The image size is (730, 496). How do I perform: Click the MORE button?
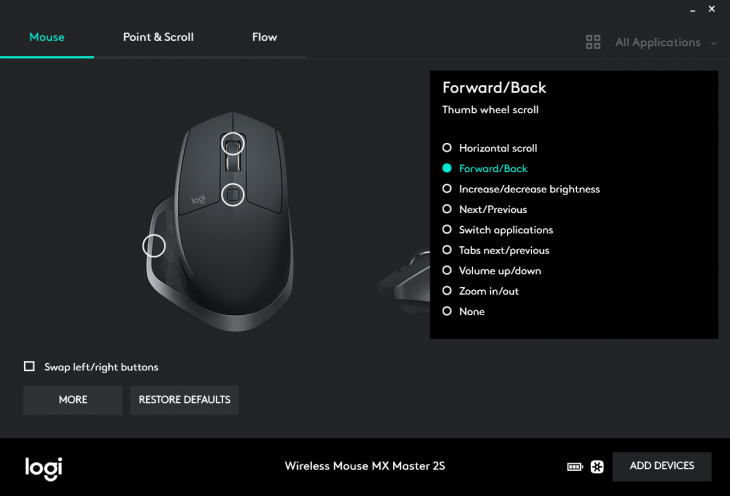(73, 400)
